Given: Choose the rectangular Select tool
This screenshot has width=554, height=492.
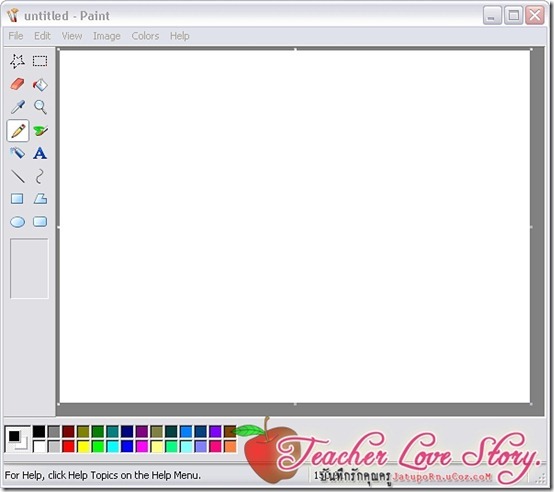Looking at the screenshot, I should [40, 61].
